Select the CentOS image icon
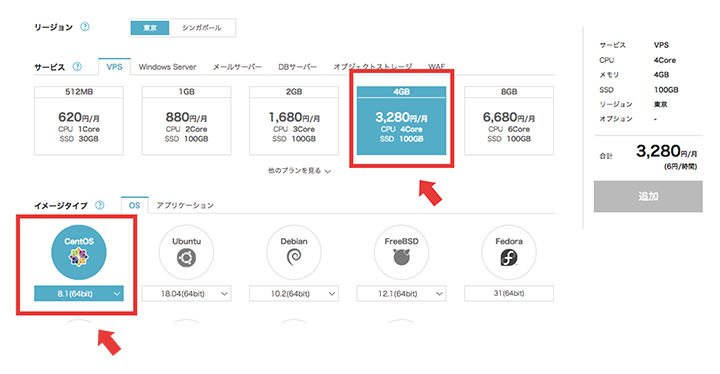This screenshot has height=374, width=720. 79,252
